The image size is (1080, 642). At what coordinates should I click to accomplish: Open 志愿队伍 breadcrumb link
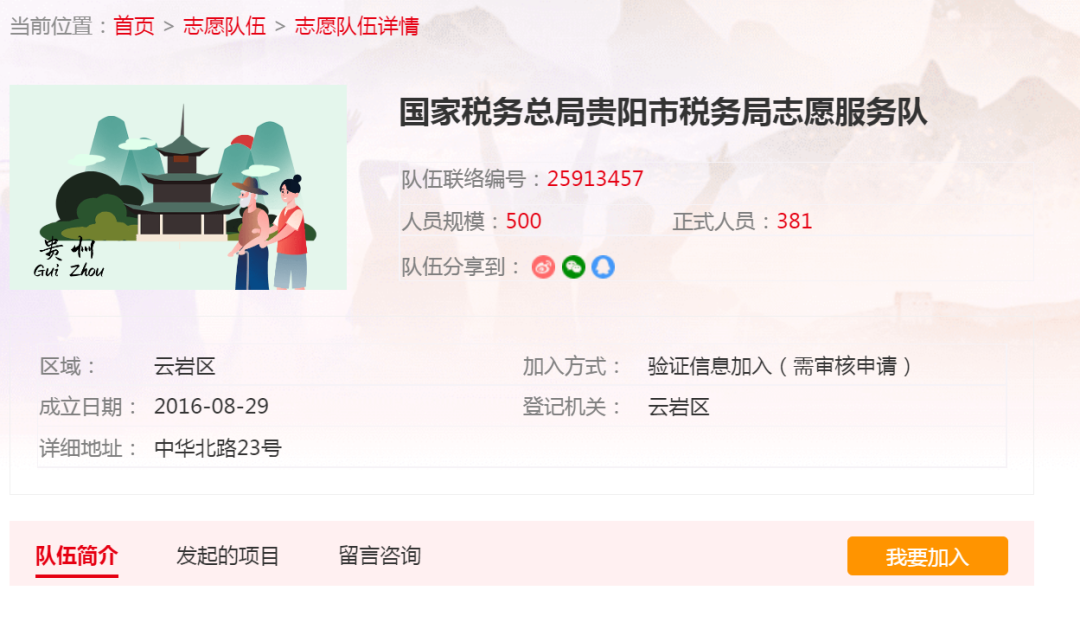pos(225,26)
